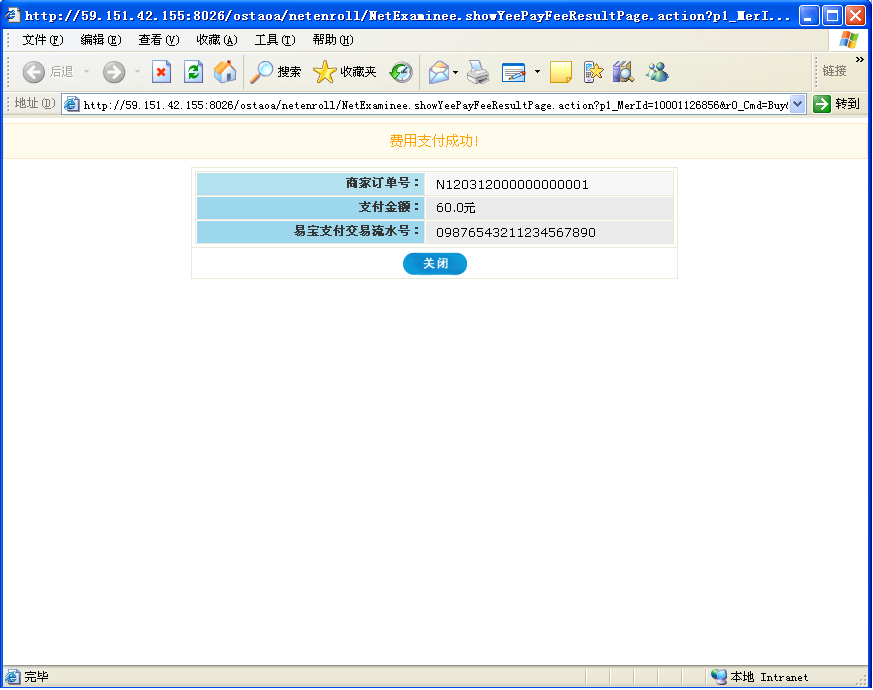The height and width of the screenshot is (690, 873).
Task: Open the 工具(T) menu
Action: coord(275,40)
